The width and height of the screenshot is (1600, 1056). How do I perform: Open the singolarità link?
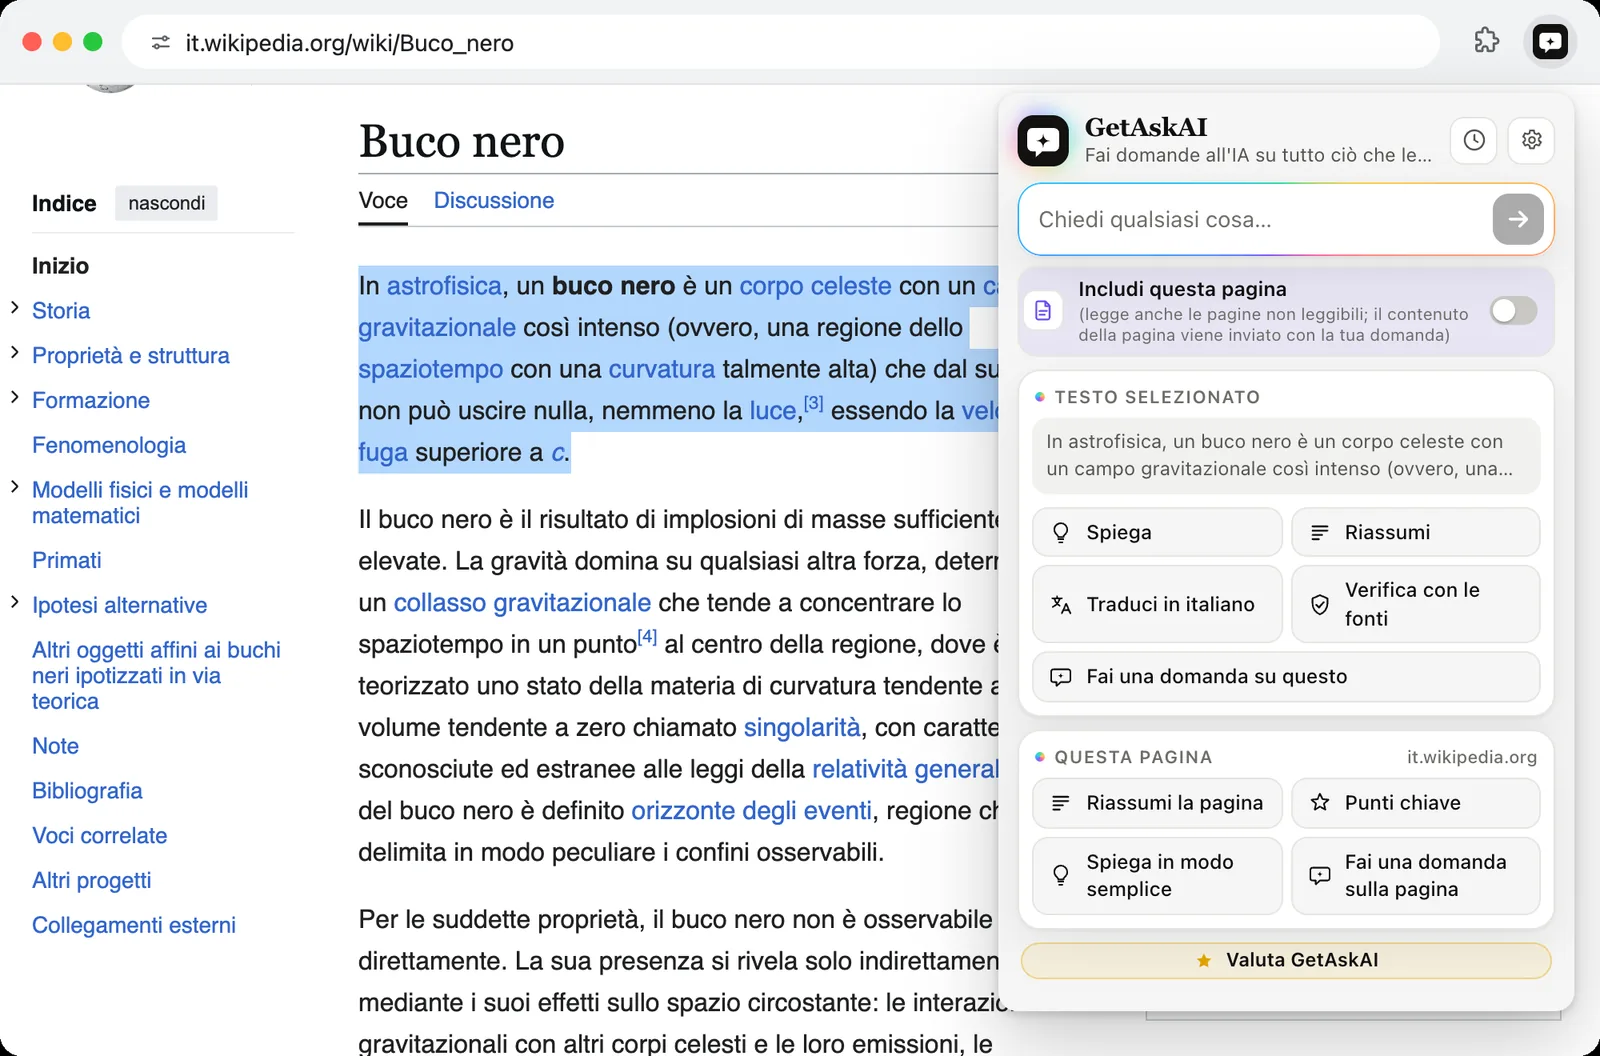pos(802,728)
